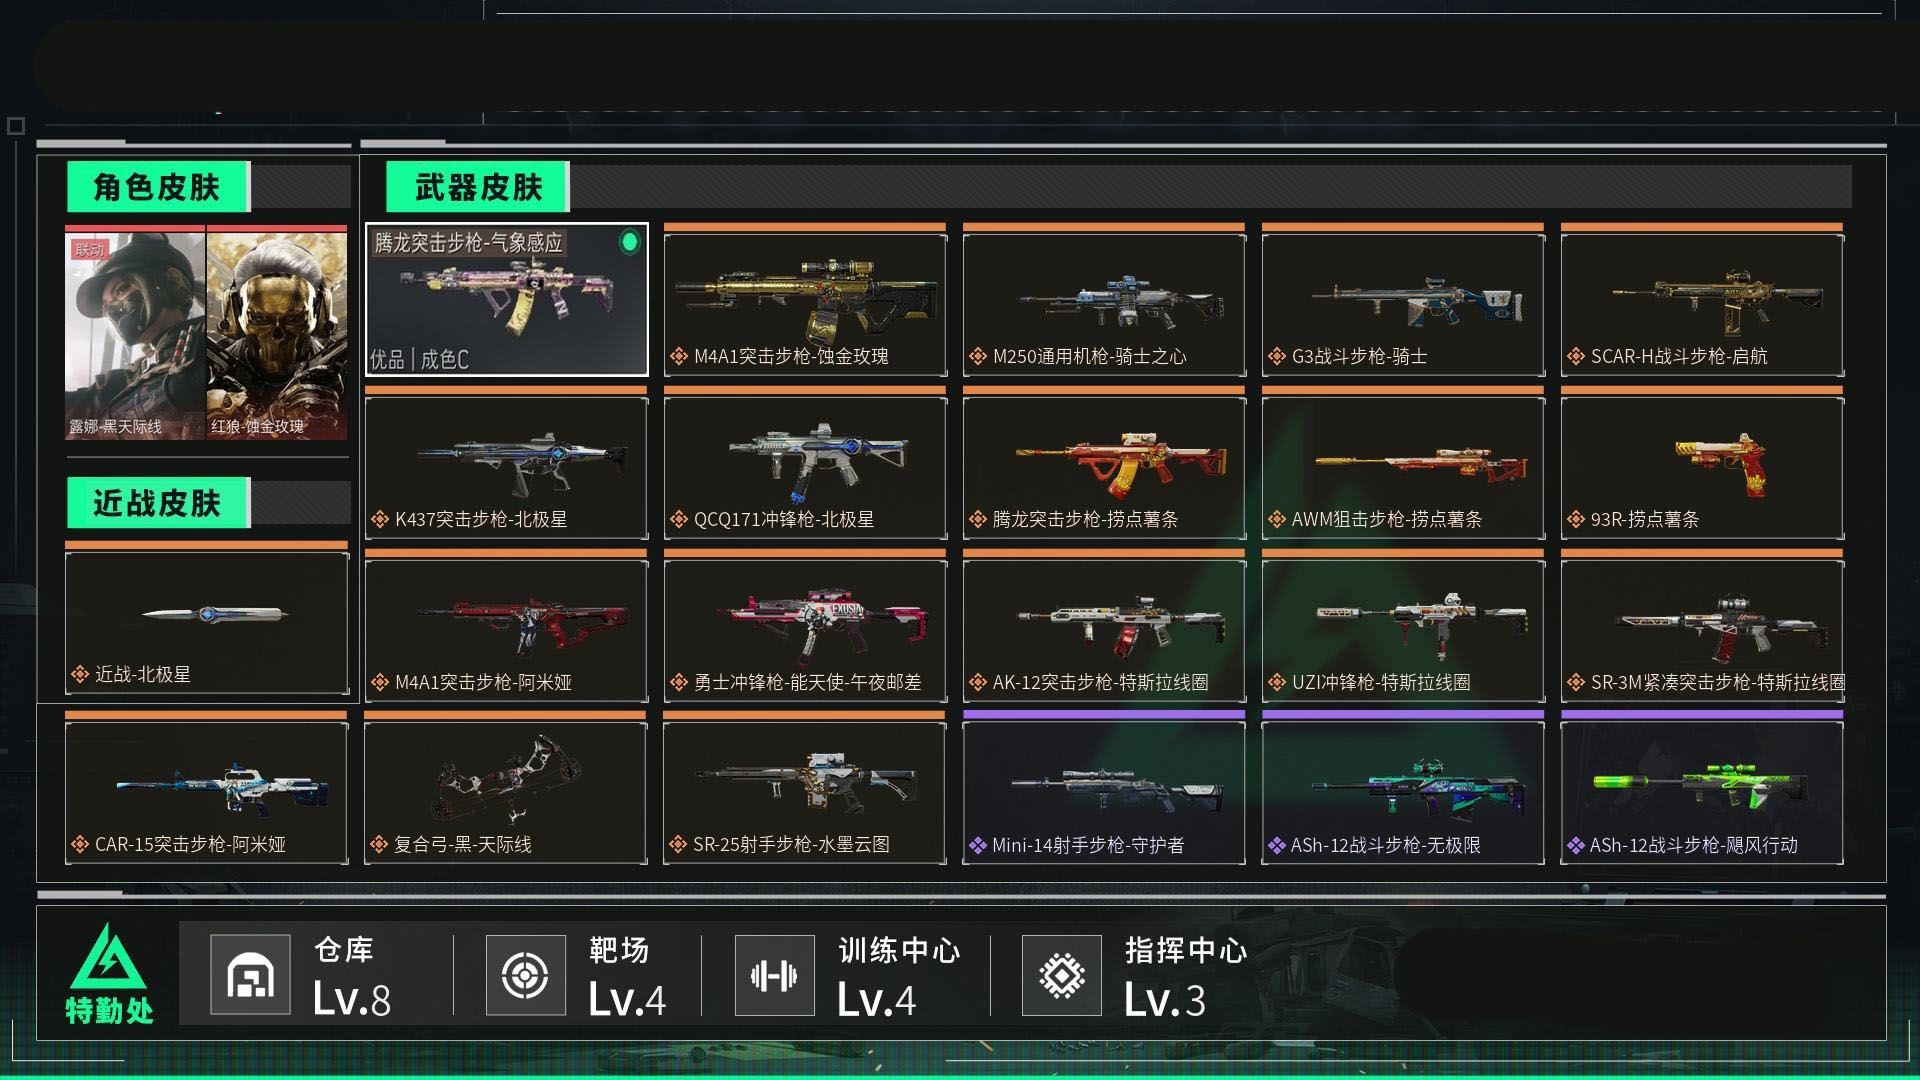Click the 仓库 Lv.8 label
Image resolution: width=1920 pixels, height=1080 pixels.
(x=351, y=999)
